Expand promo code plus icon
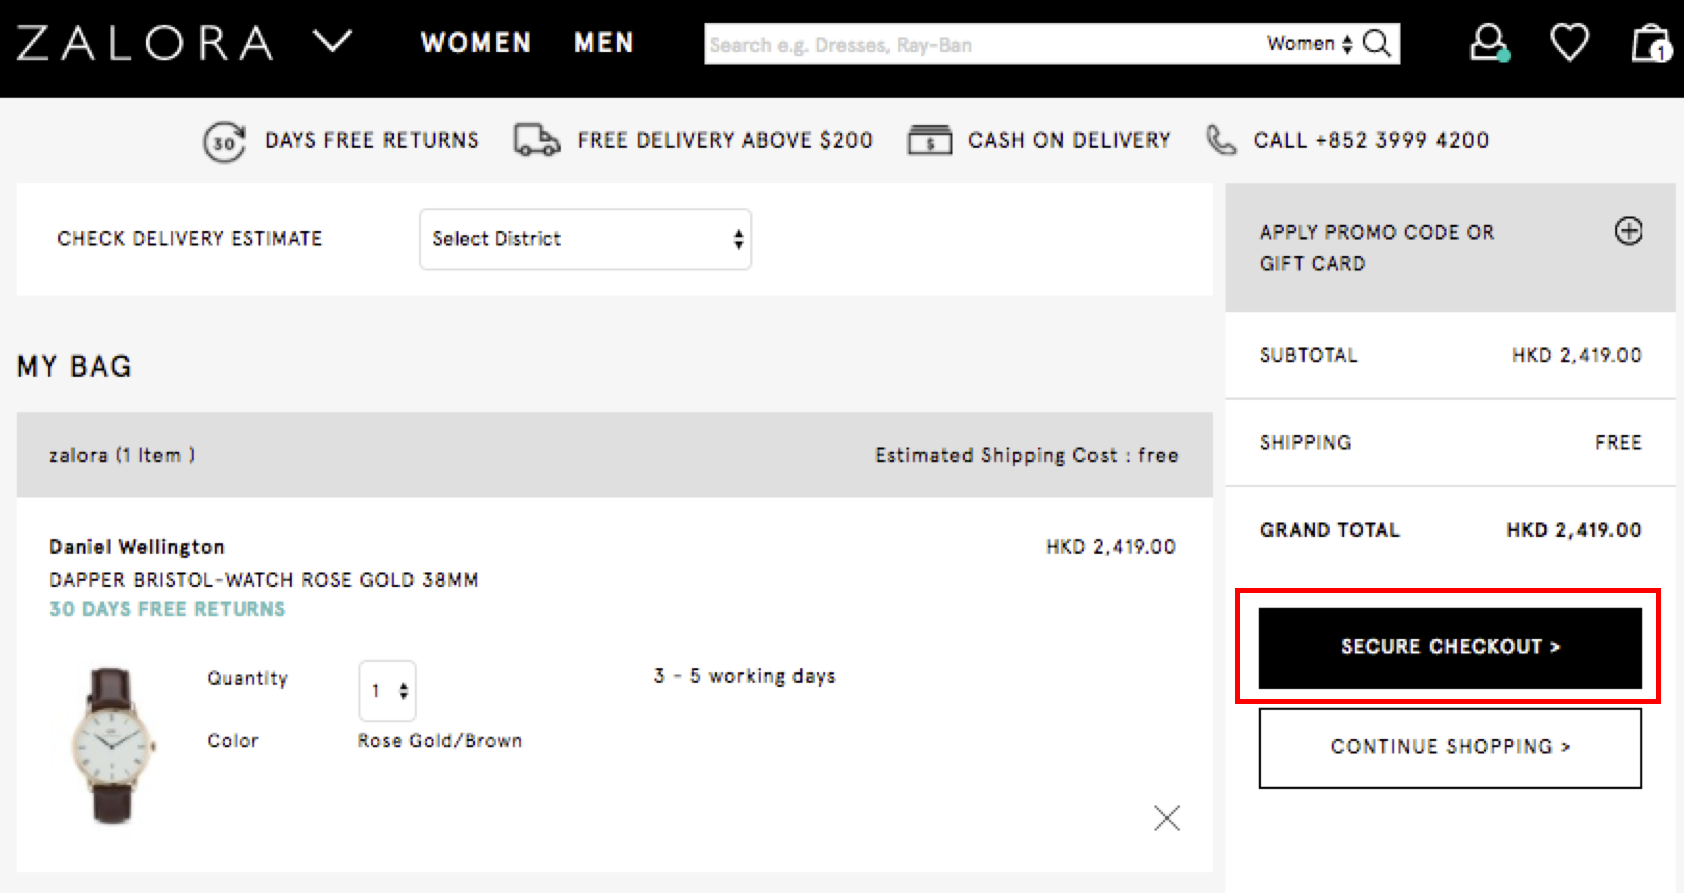 (1628, 231)
